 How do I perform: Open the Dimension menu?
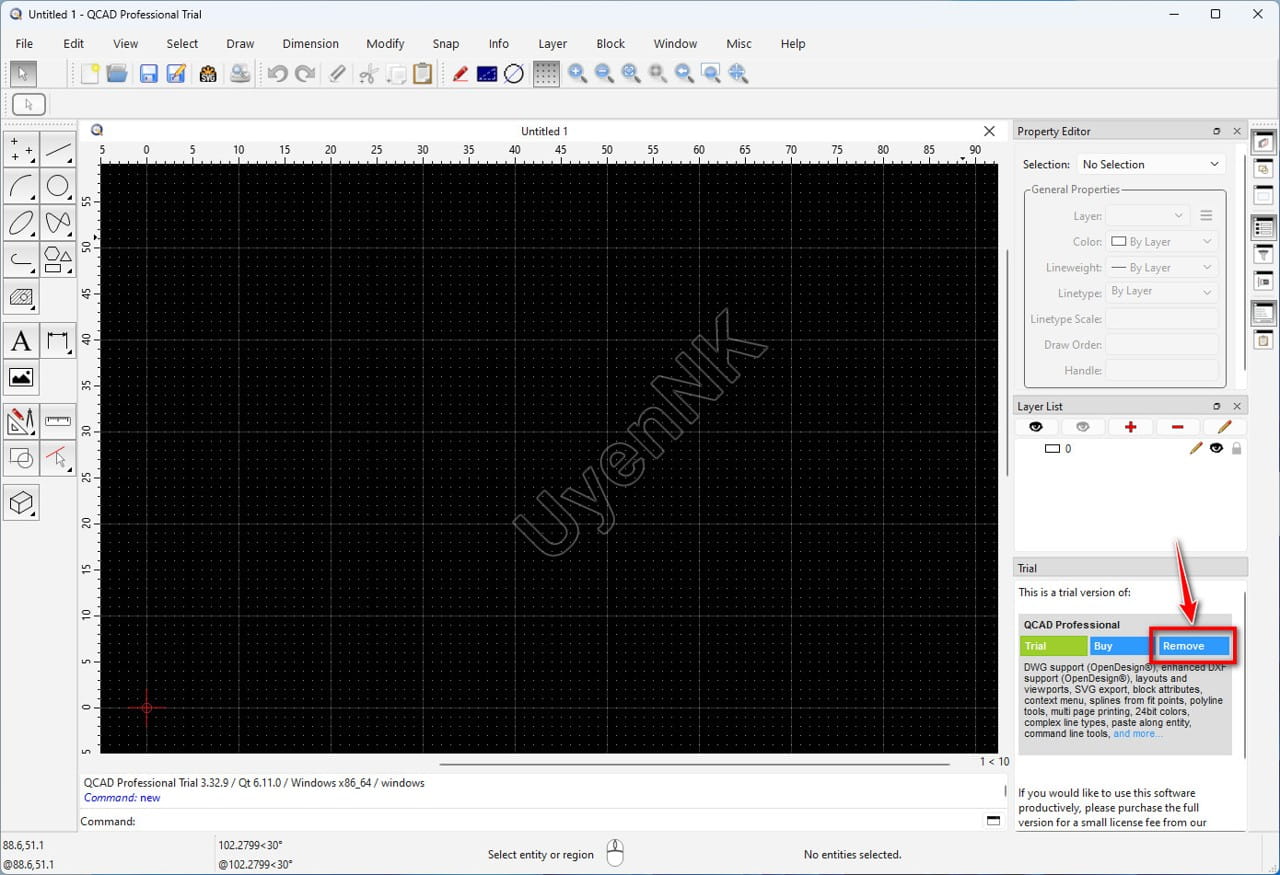click(310, 44)
